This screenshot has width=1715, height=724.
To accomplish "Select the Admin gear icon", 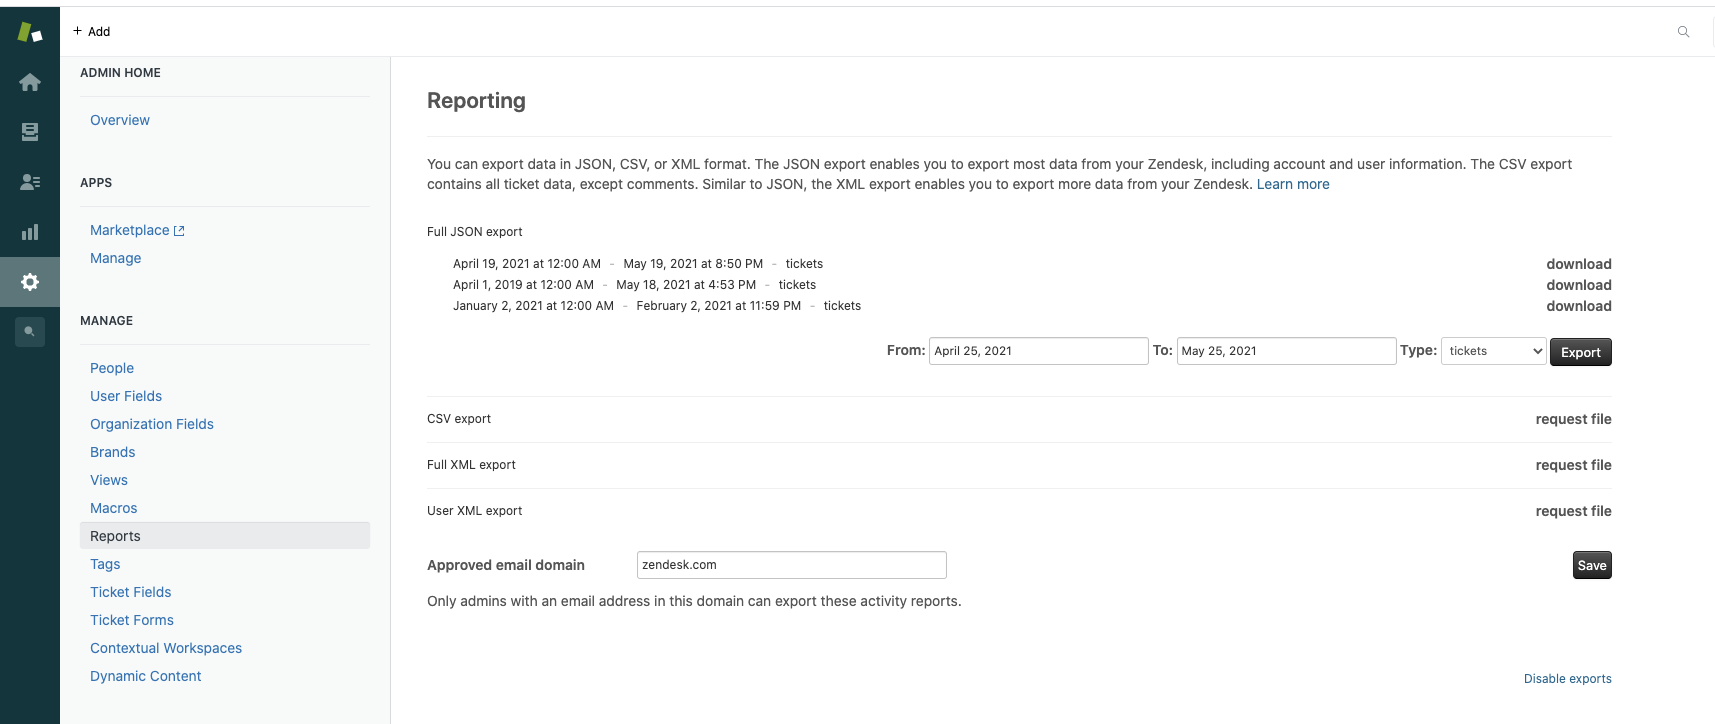I will pos(30,282).
